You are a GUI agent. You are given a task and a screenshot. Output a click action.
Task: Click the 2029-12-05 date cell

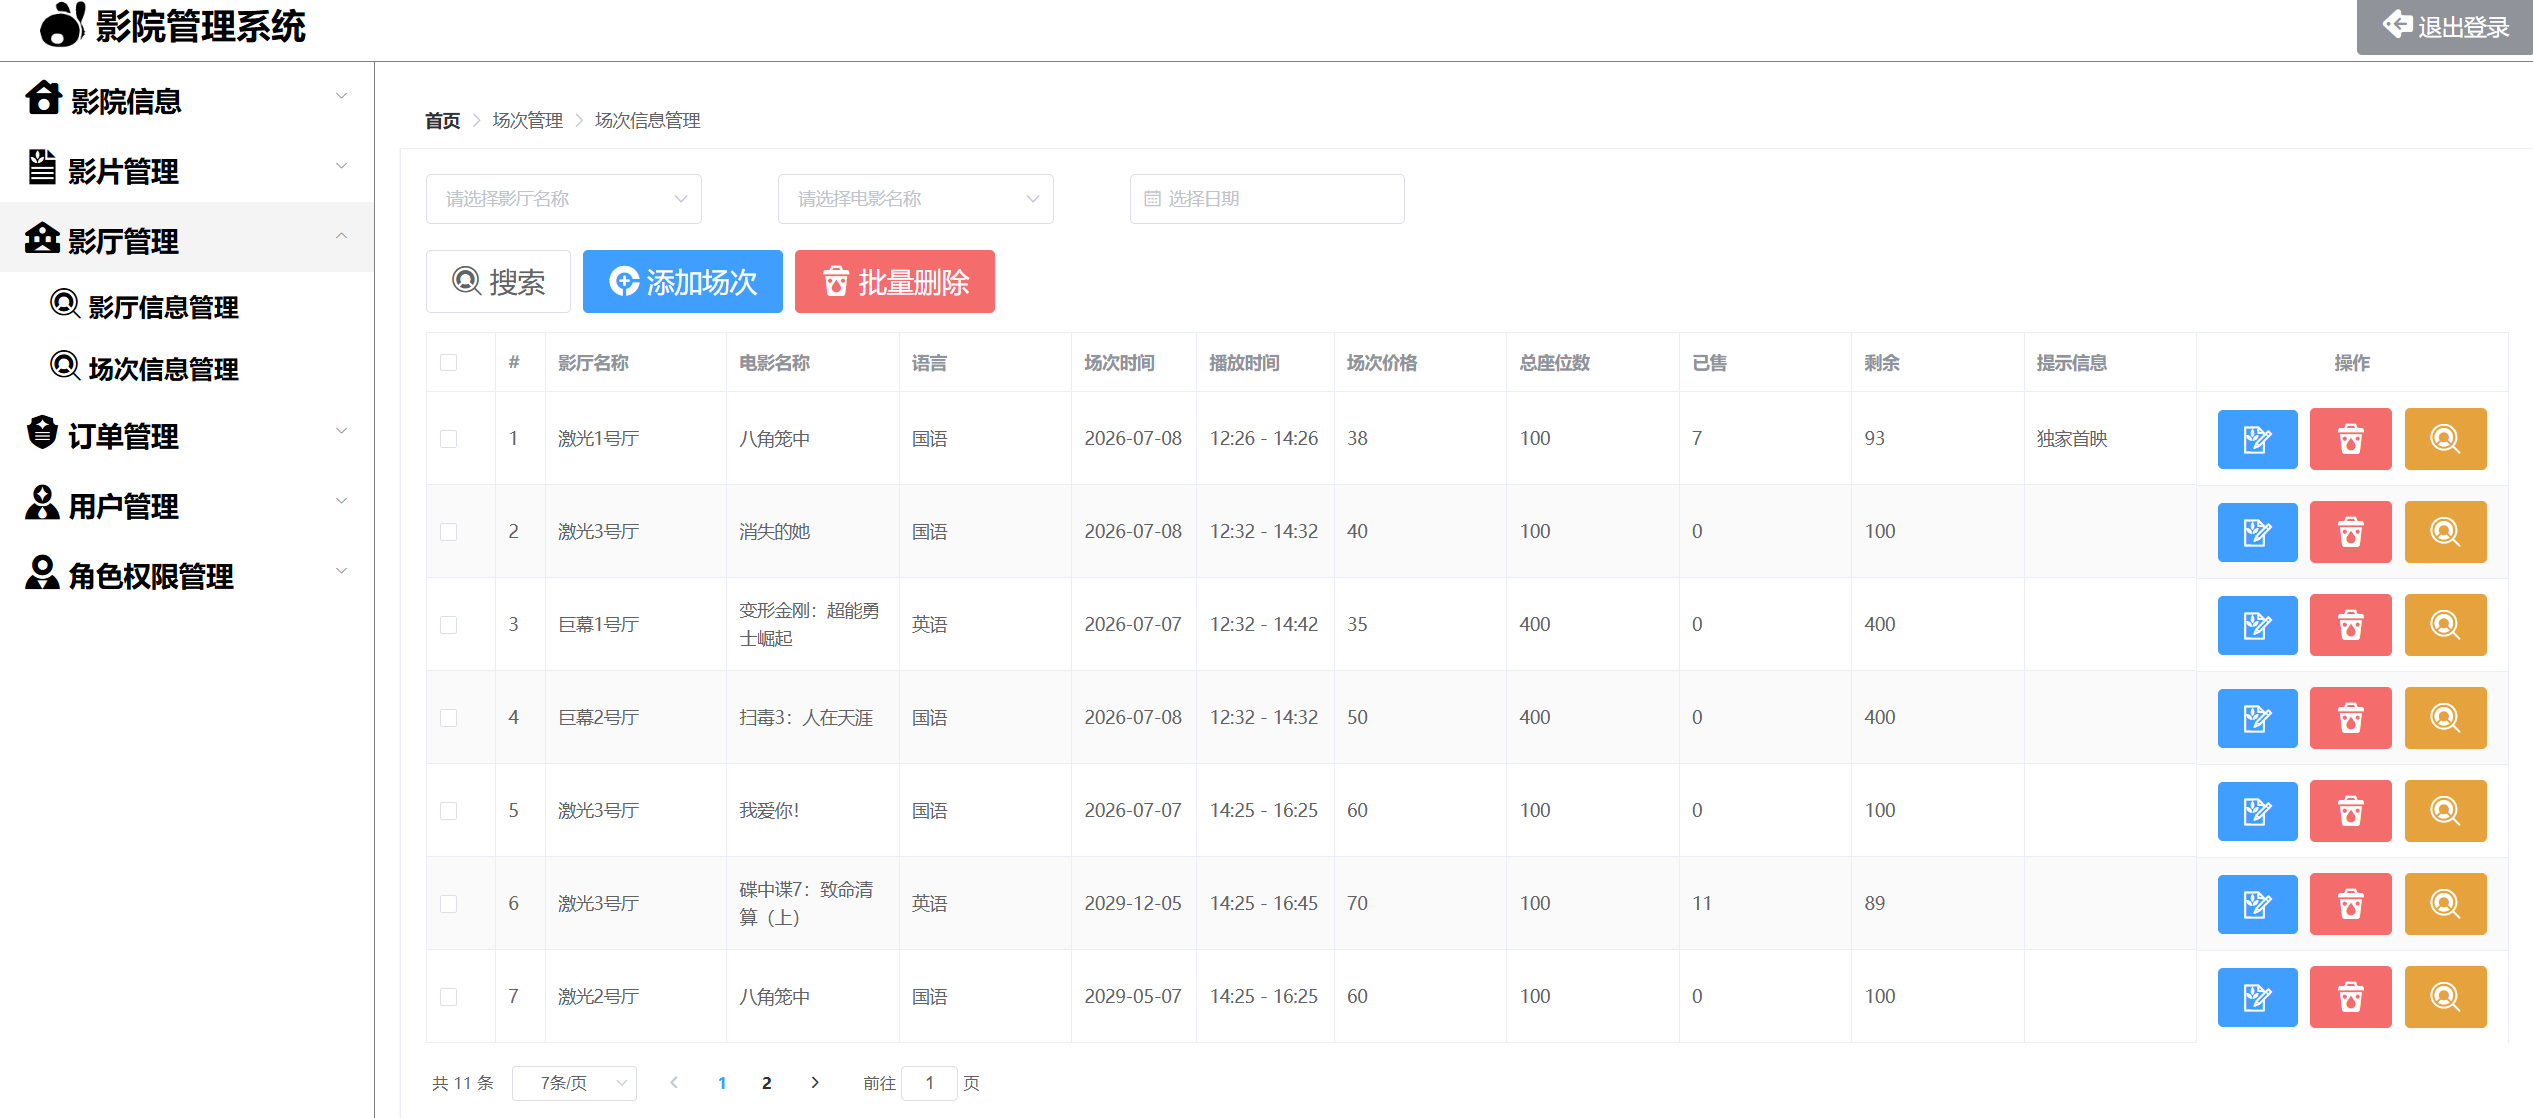(x=1133, y=904)
